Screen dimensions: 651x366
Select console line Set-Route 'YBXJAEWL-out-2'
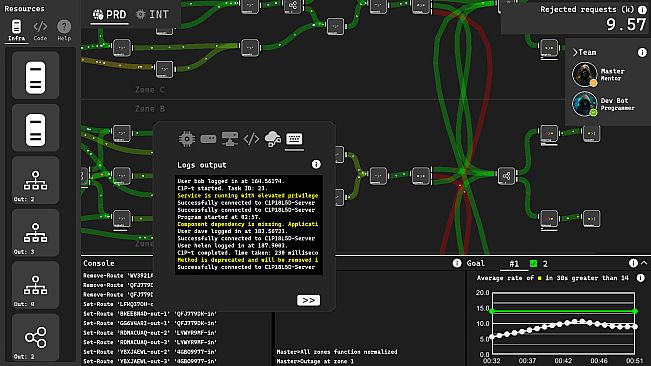click(150, 352)
